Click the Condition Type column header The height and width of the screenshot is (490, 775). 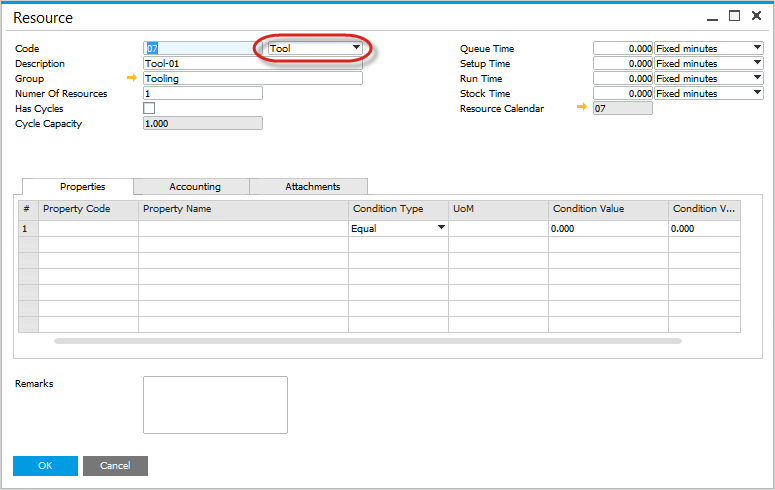coord(398,209)
